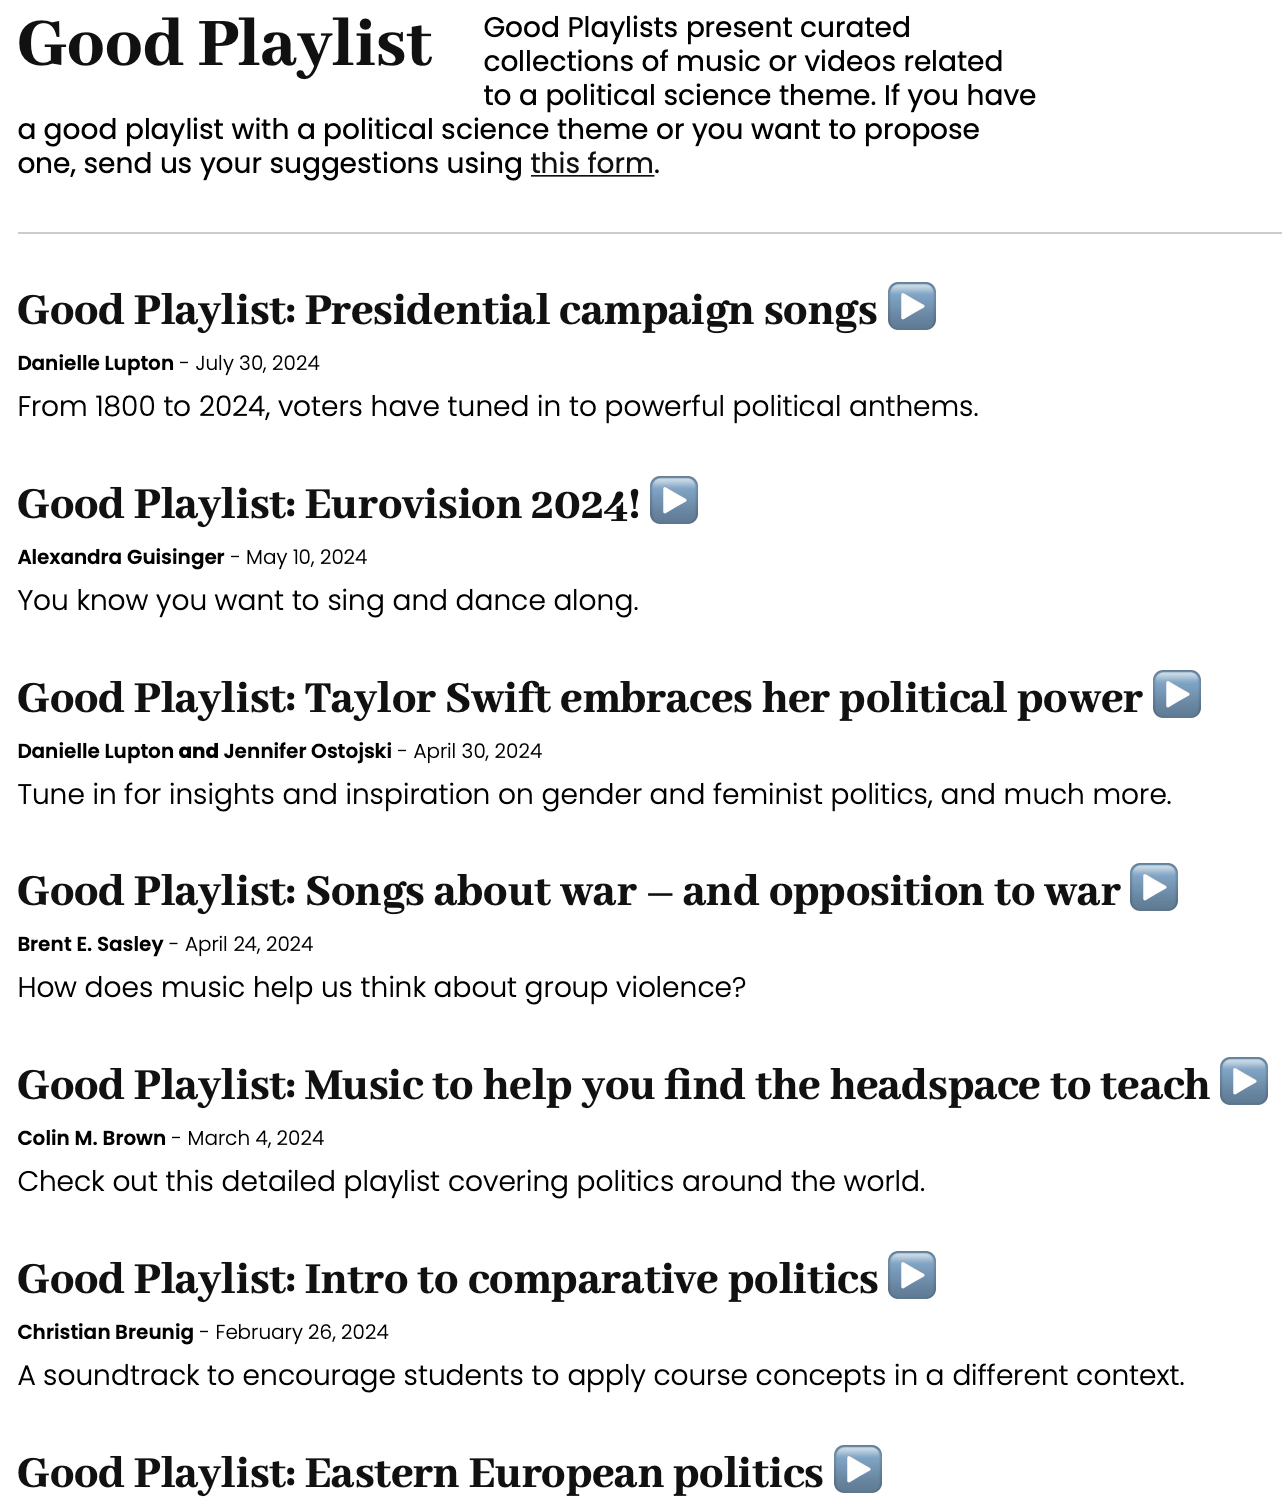The height and width of the screenshot is (1504, 1282).
Task: Click play icon beside Intro to comparative politics
Action: click(x=912, y=1275)
